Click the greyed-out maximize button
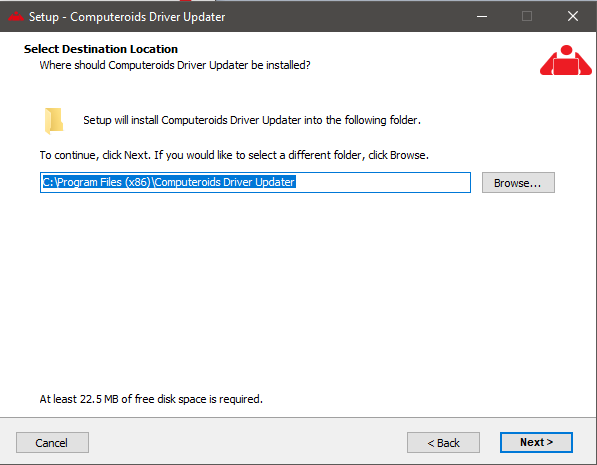The width and height of the screenshot is (597, 465). pyautogui.click(x=527, y=16)
